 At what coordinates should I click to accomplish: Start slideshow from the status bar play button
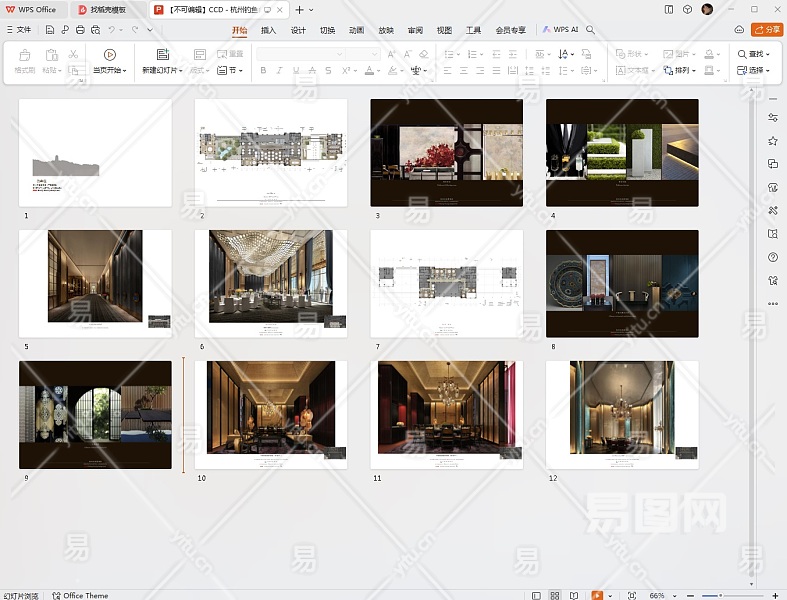pos(598,595)
